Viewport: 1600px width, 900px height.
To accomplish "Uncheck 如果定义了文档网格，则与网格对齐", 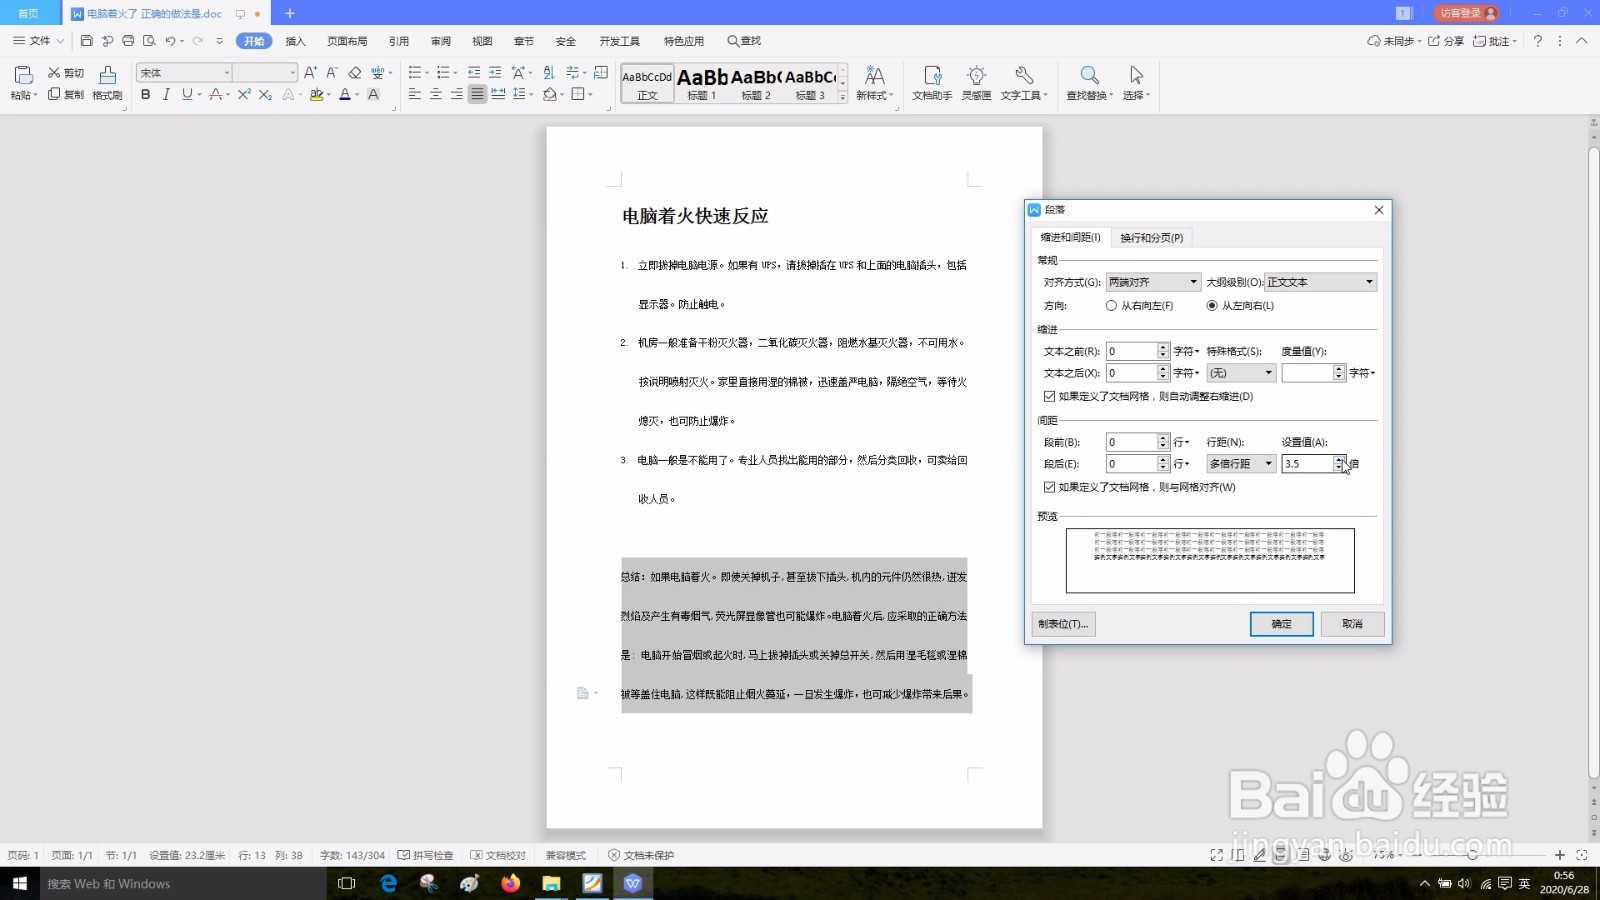I will 1048,488.
